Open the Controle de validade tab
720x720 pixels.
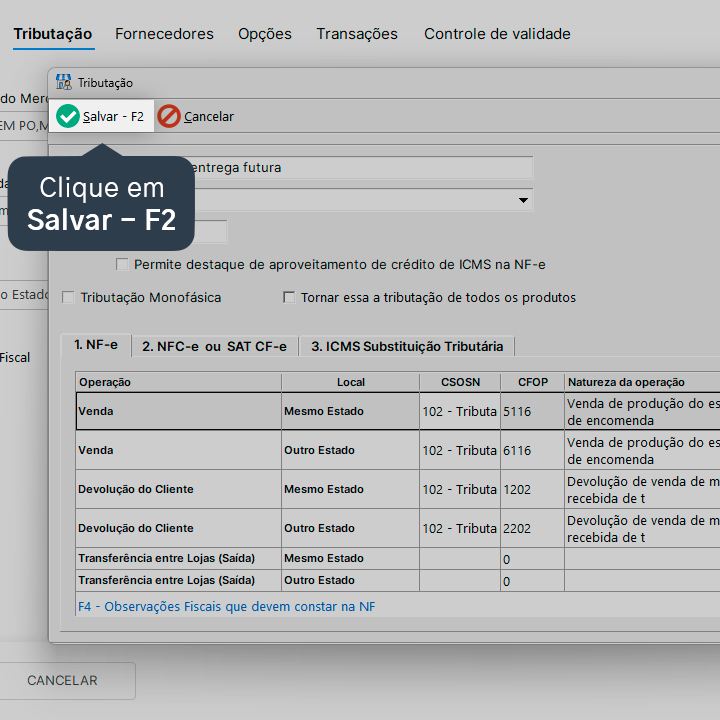pos(497,34)
